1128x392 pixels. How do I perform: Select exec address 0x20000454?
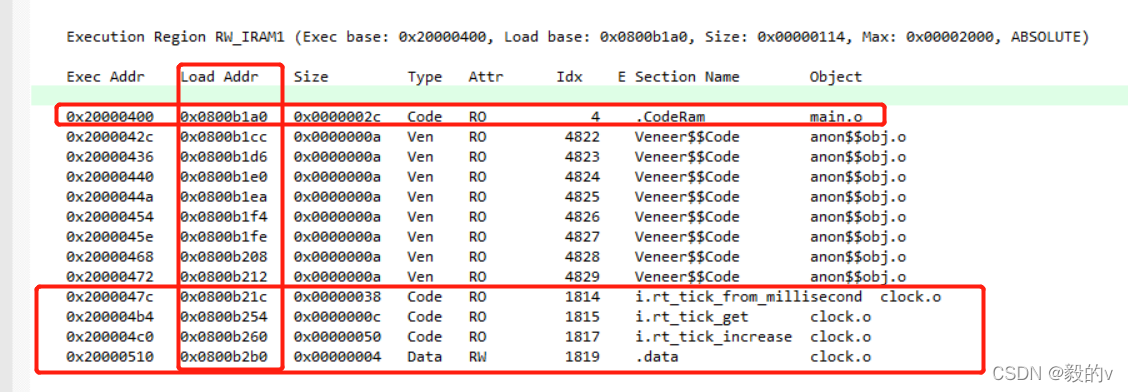pyautogui.click(x=111, y=216)
